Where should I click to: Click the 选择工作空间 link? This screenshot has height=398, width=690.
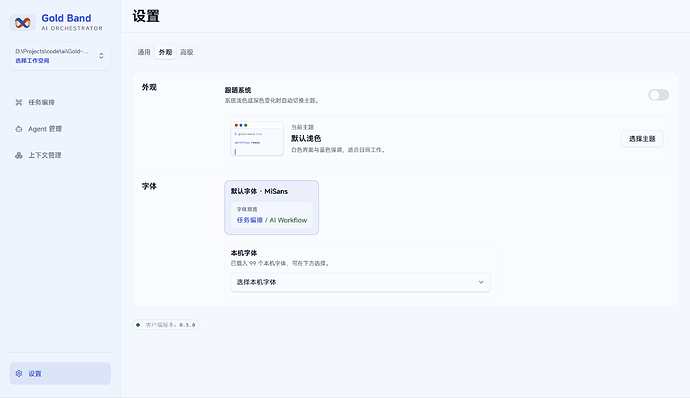tap(32, 61)
